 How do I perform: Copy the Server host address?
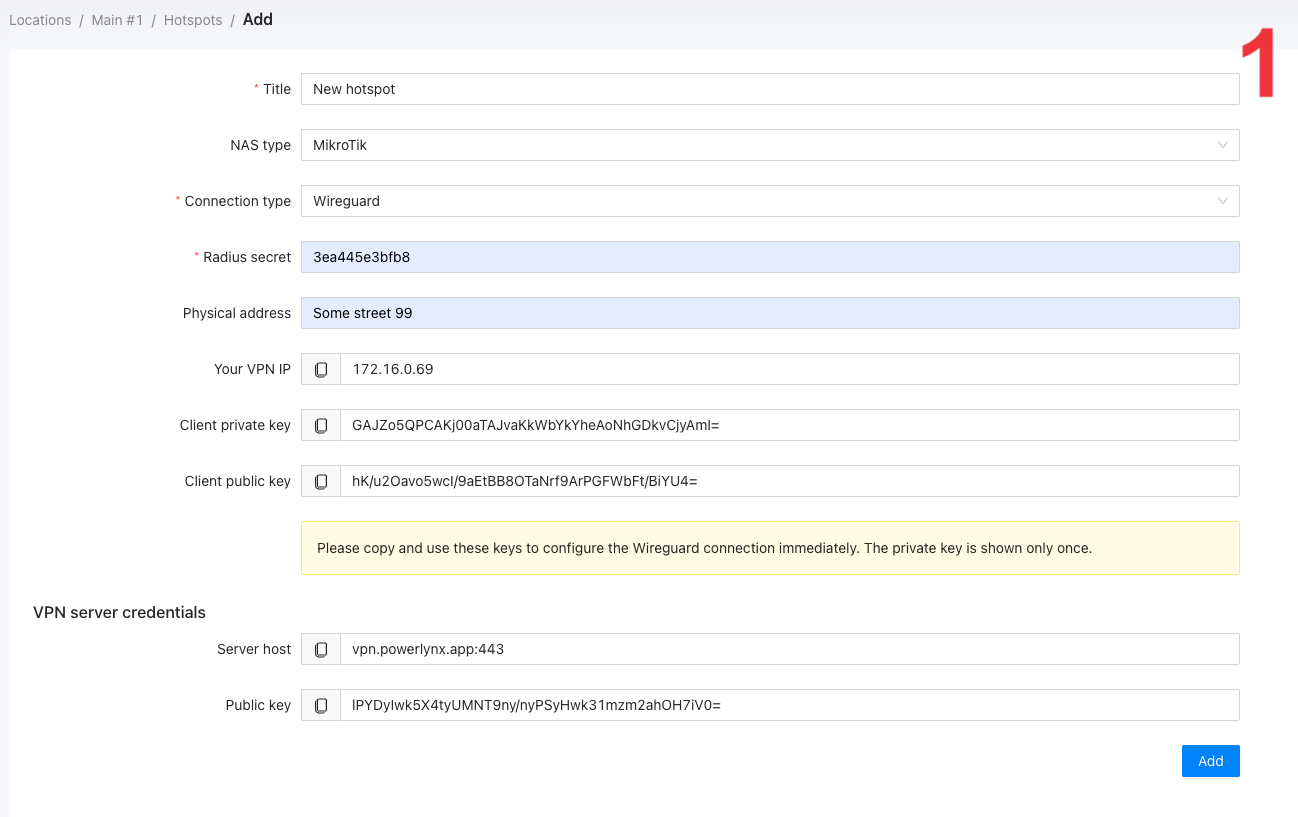321,649
